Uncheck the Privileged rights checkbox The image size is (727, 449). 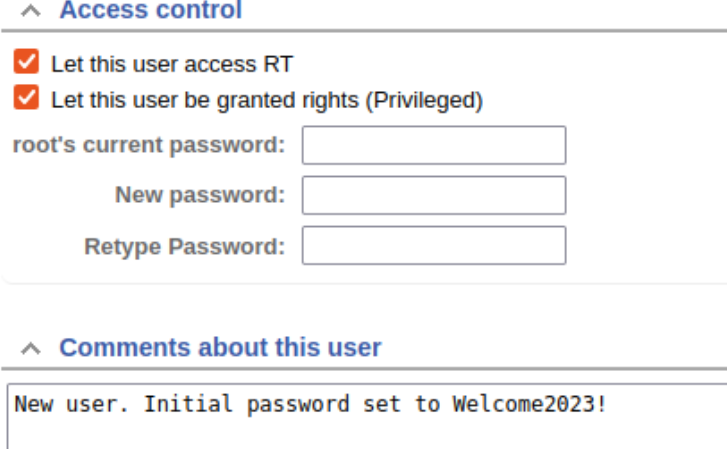point(26,97)
